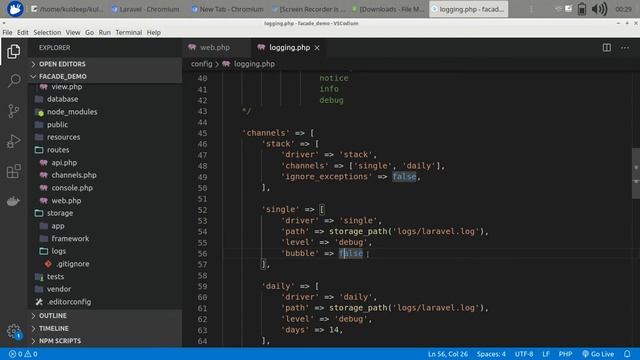This screenshot has width=640, height=360.
Task: Switch to the web.php editor tab
Action: [x=215, y=48]
